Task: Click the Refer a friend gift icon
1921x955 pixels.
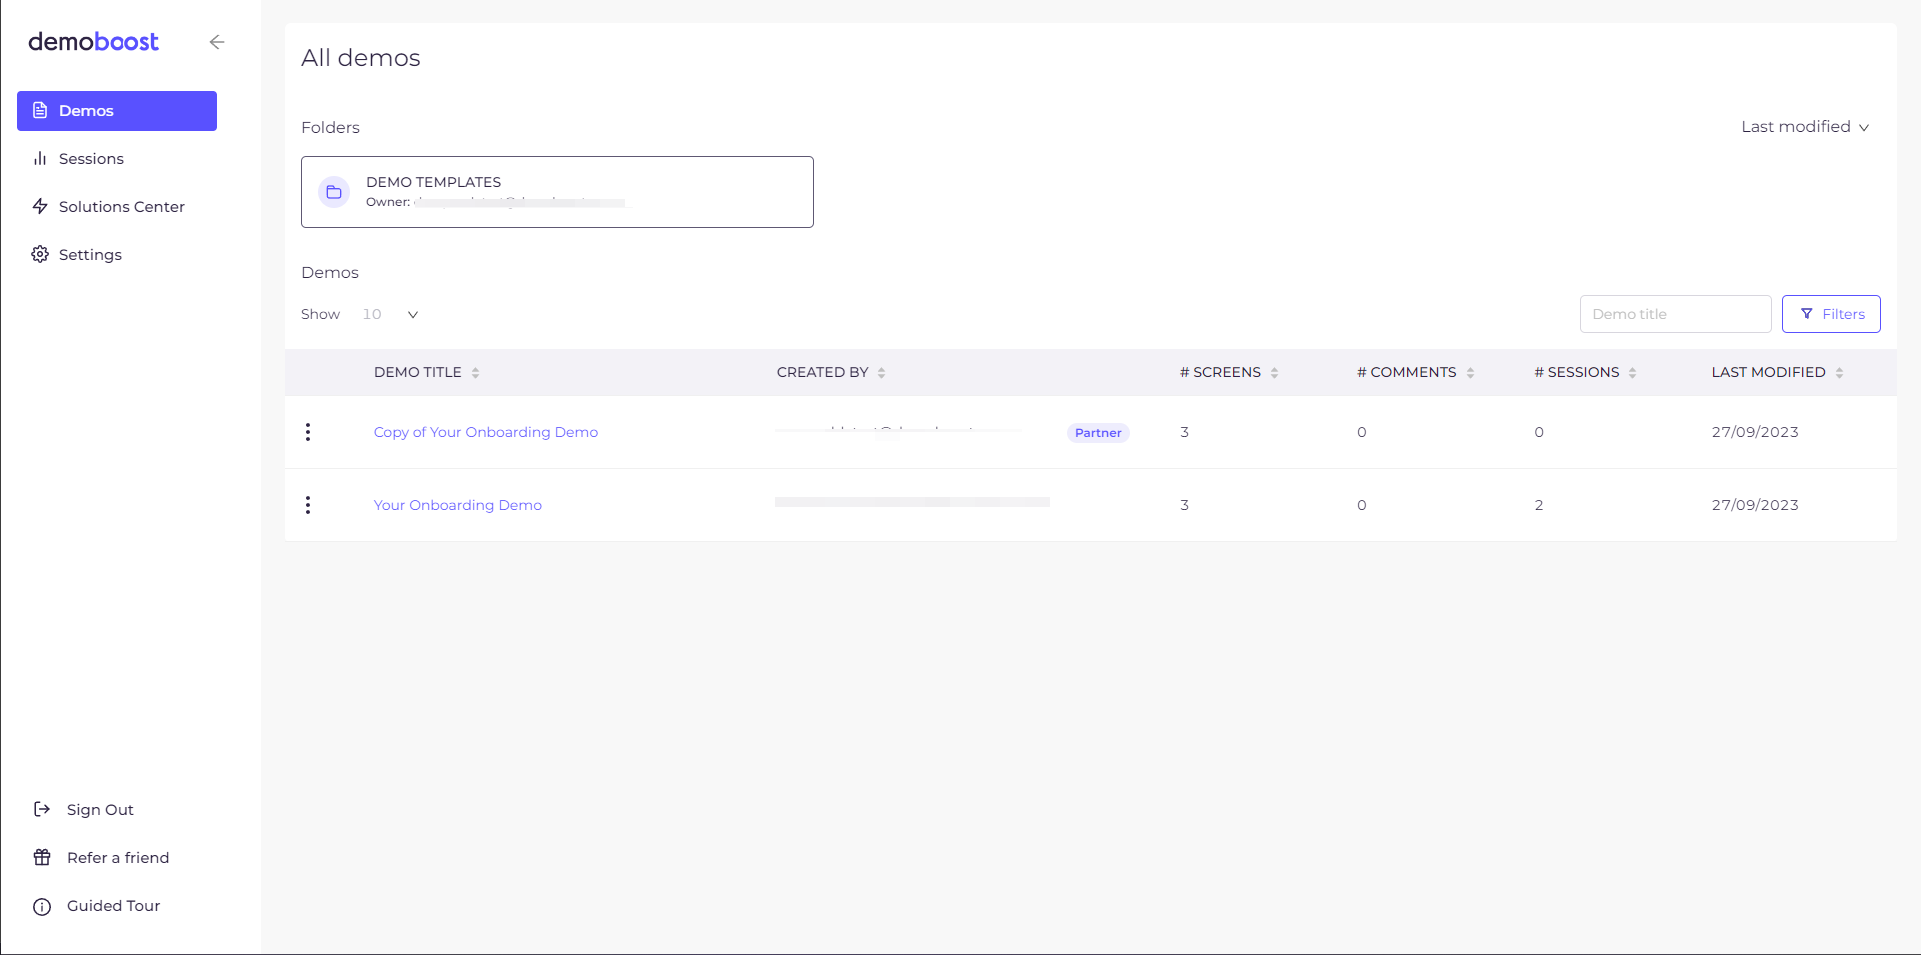Action: 42,857
